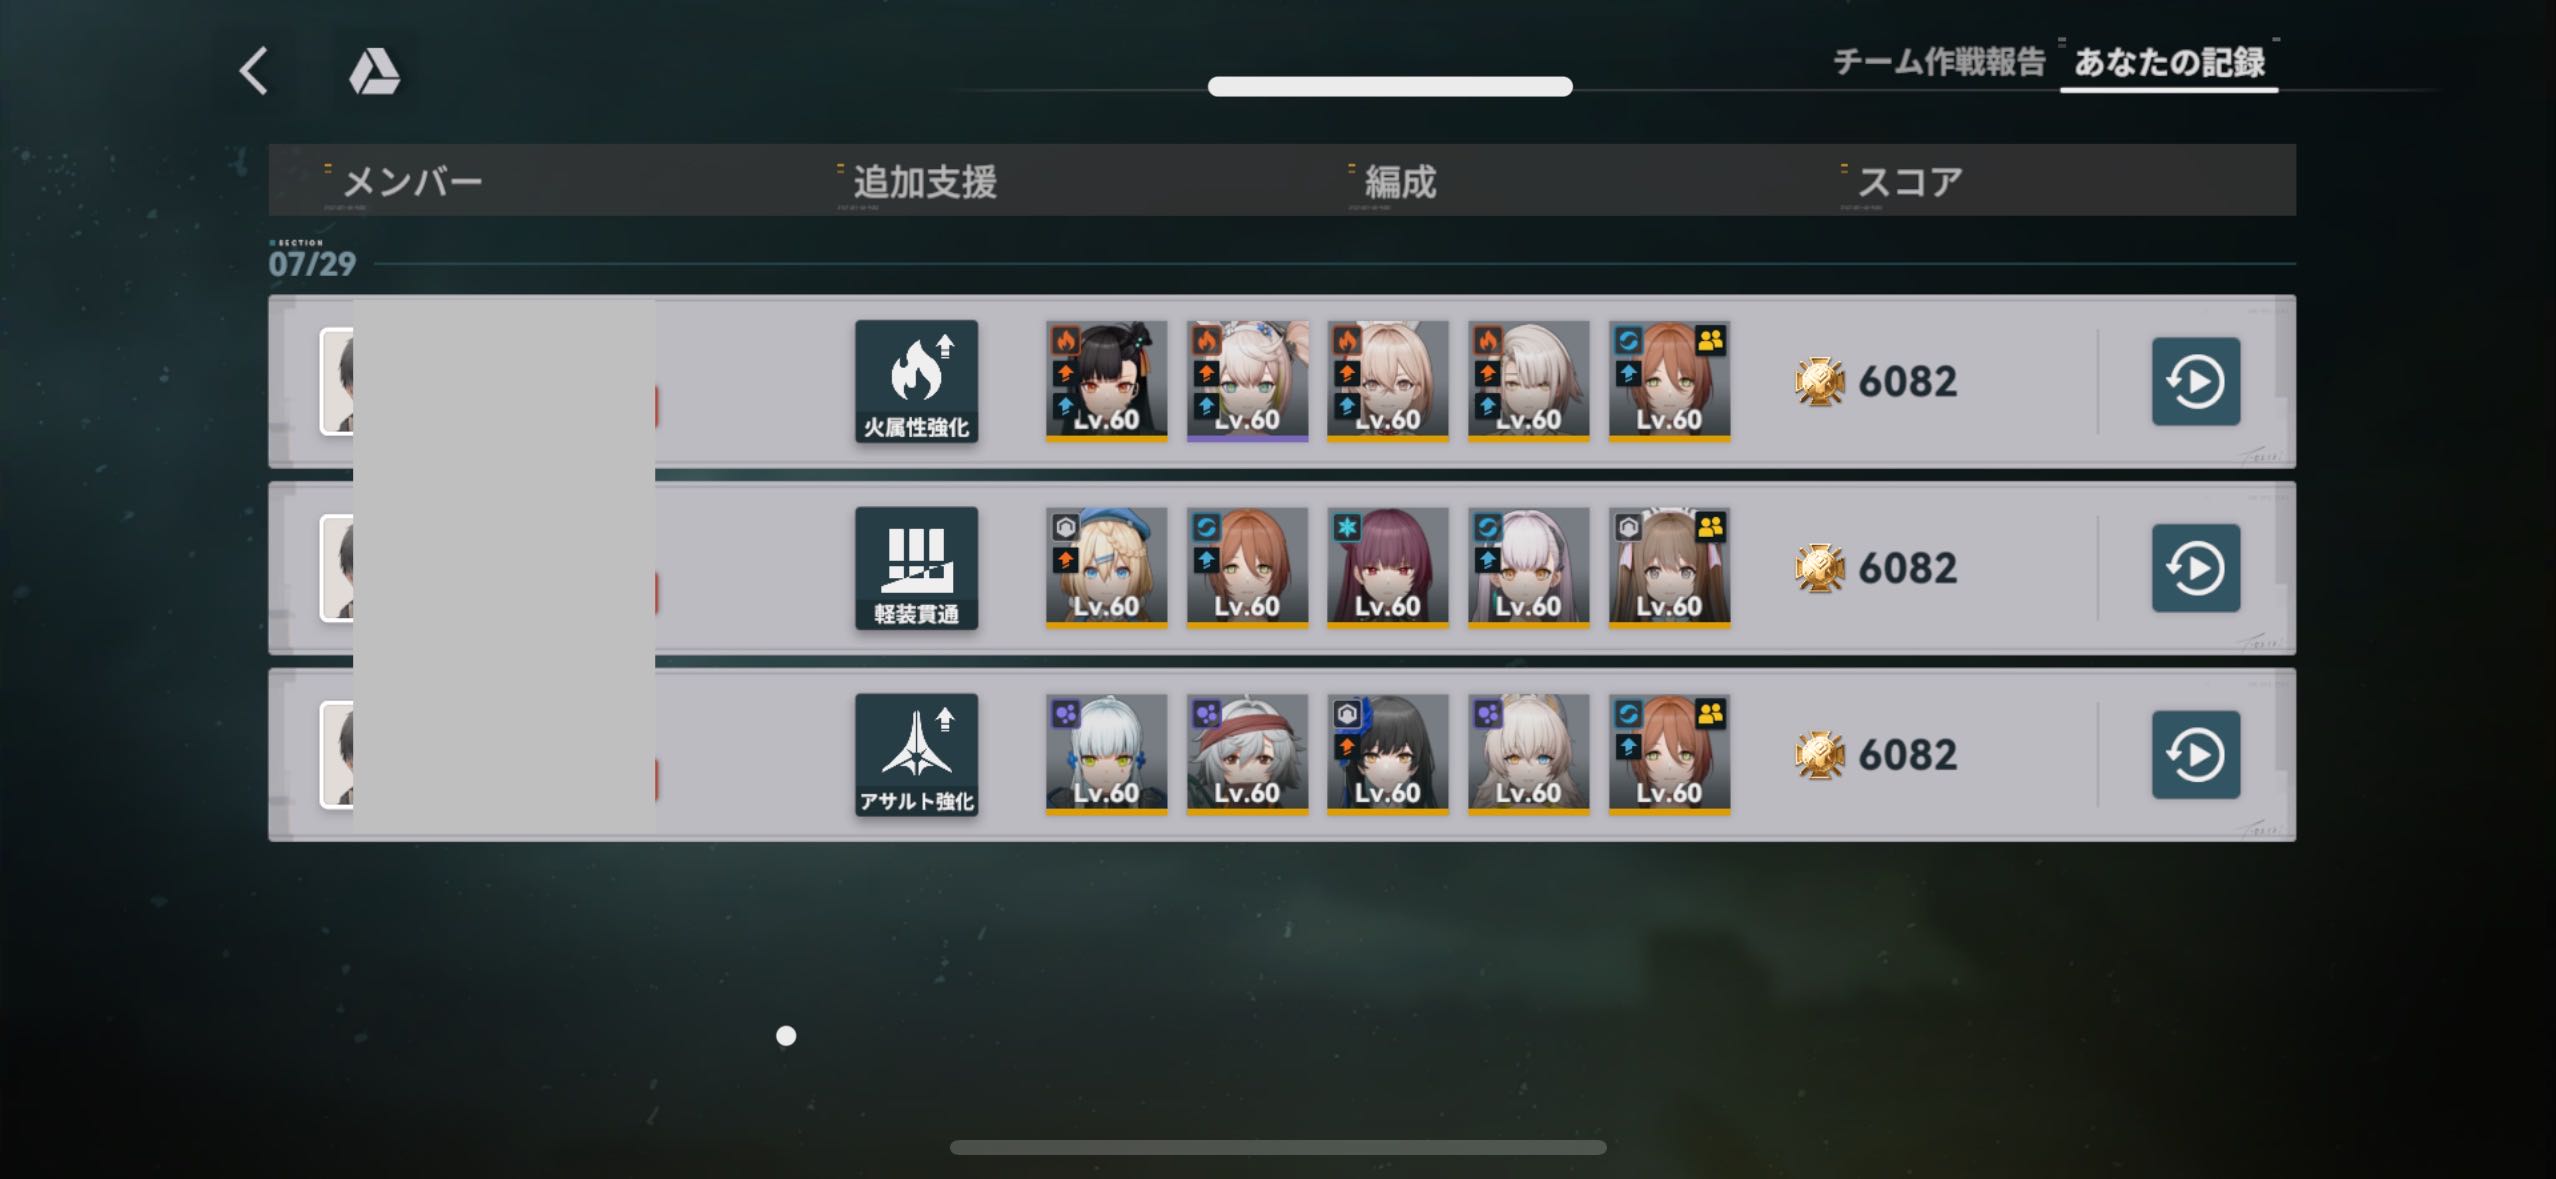
Task: Select the purple-haired ice character portrait
Action: (1387, 567)
